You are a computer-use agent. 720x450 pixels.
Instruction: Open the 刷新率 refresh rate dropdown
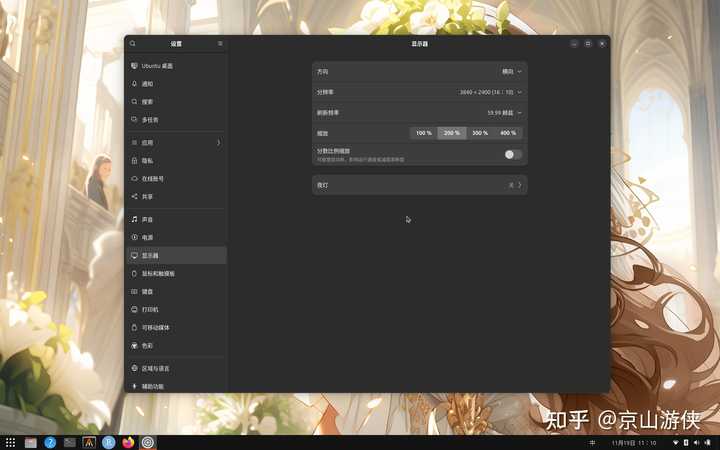(420, 113)
